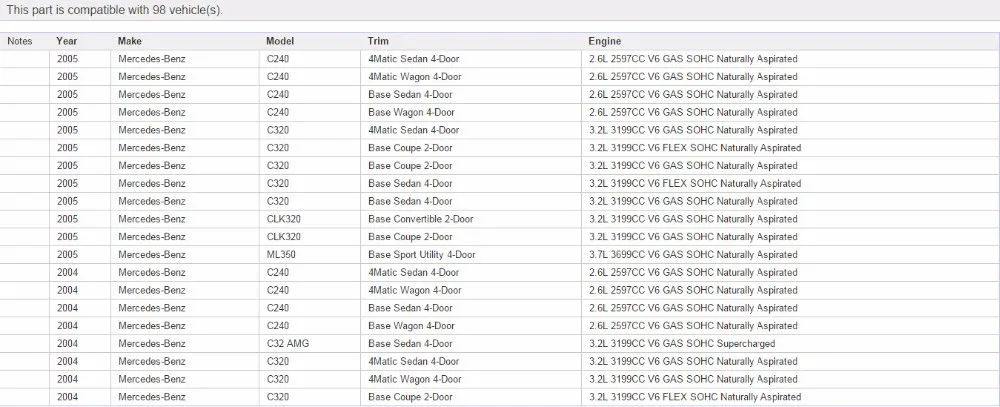Click the CLK320 model in the convertible row
The height and width of the screenshot is (407, 1000).
click(x=284, y=219)
